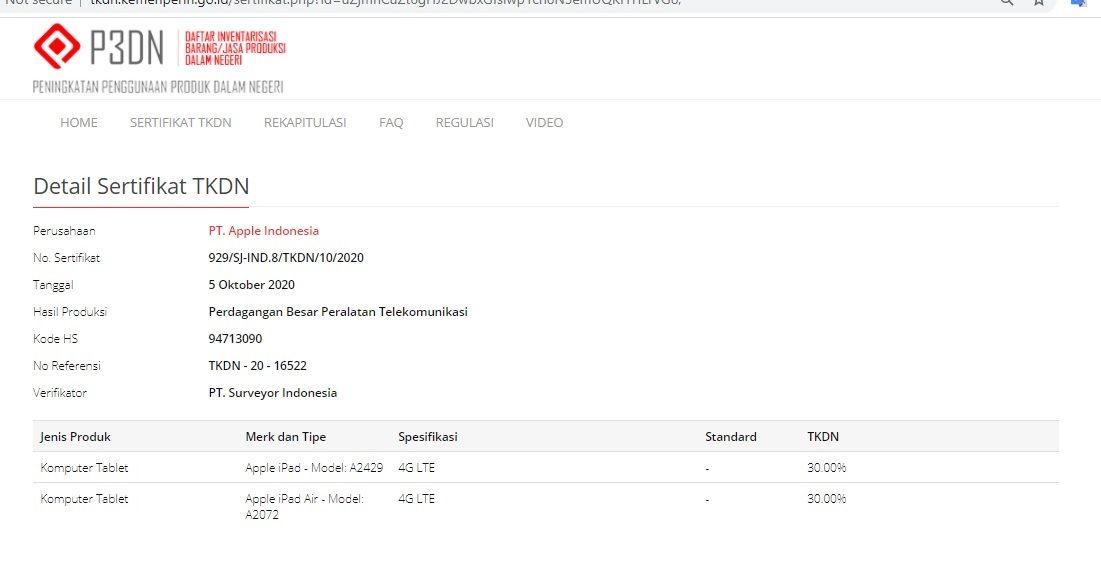Select the REGULASI nav item
This screenshot has height=561, width=1101.
tap(464, 123)
